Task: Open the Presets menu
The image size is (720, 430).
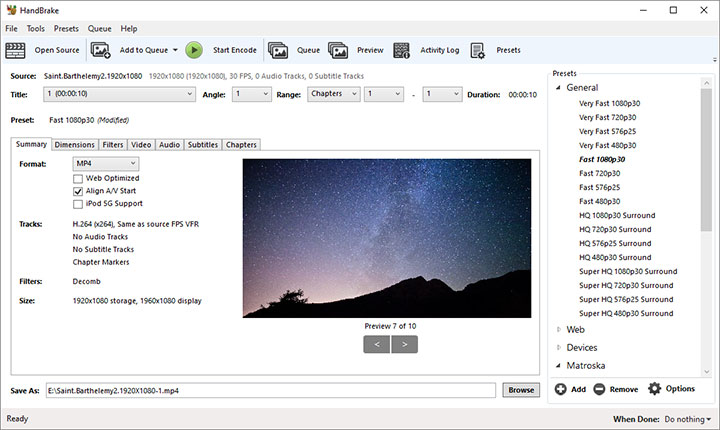Action: click(66, 28)
